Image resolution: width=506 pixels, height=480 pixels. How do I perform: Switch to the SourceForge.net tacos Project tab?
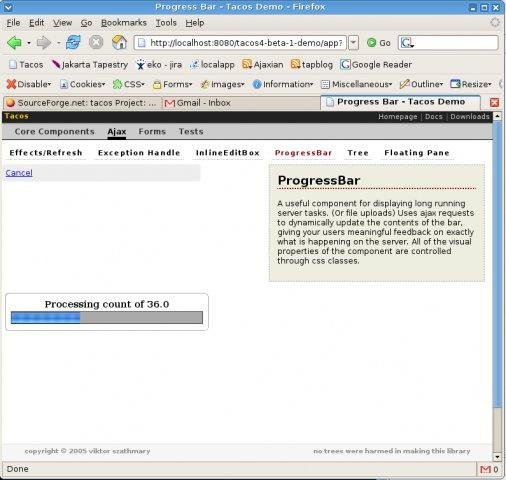point(82,103)
